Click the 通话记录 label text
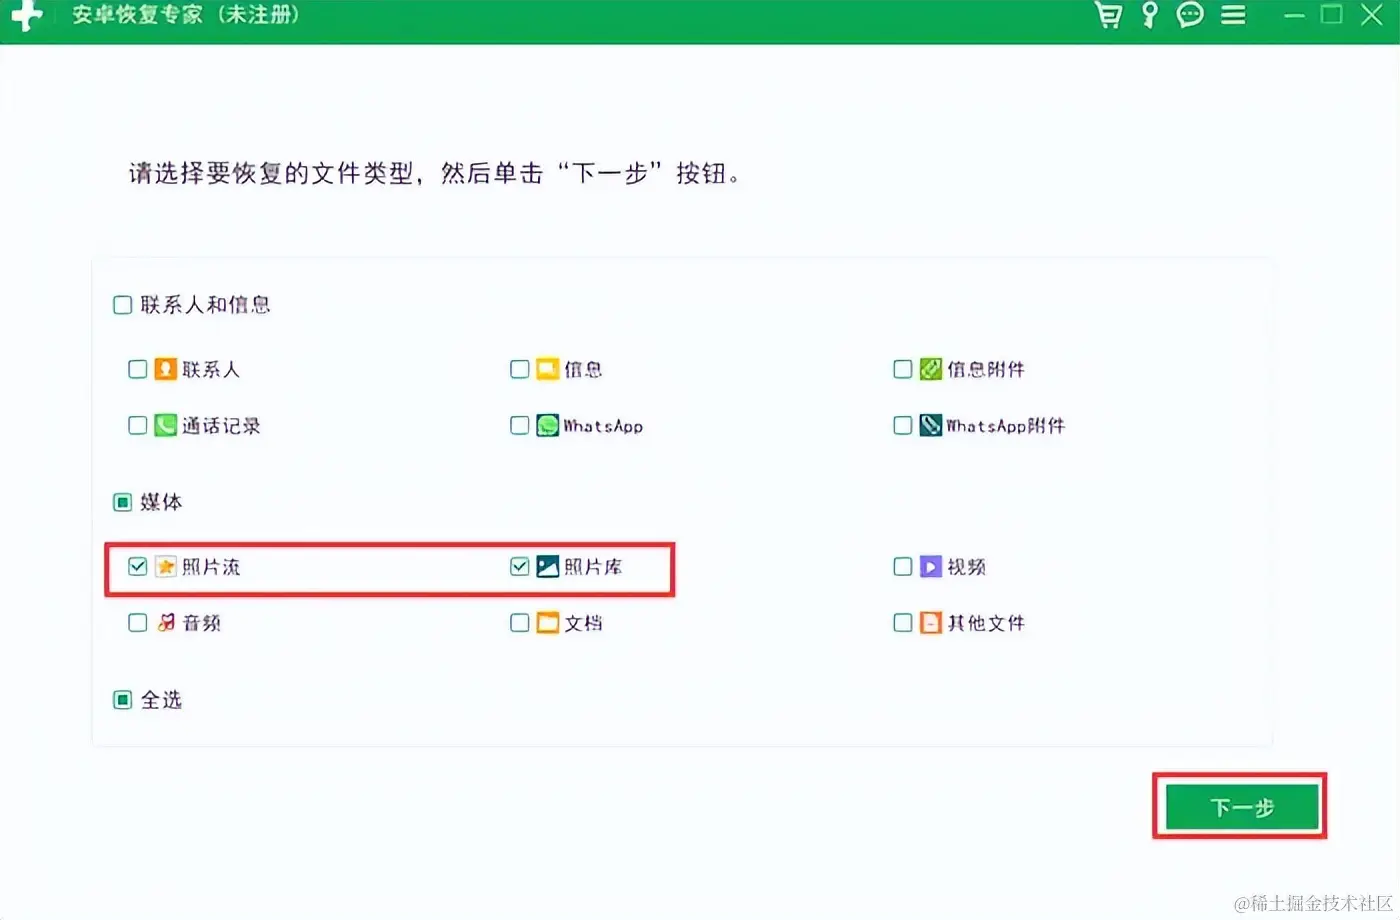The height and width of the screenshot is (920, 1400). tap(221, 425)
